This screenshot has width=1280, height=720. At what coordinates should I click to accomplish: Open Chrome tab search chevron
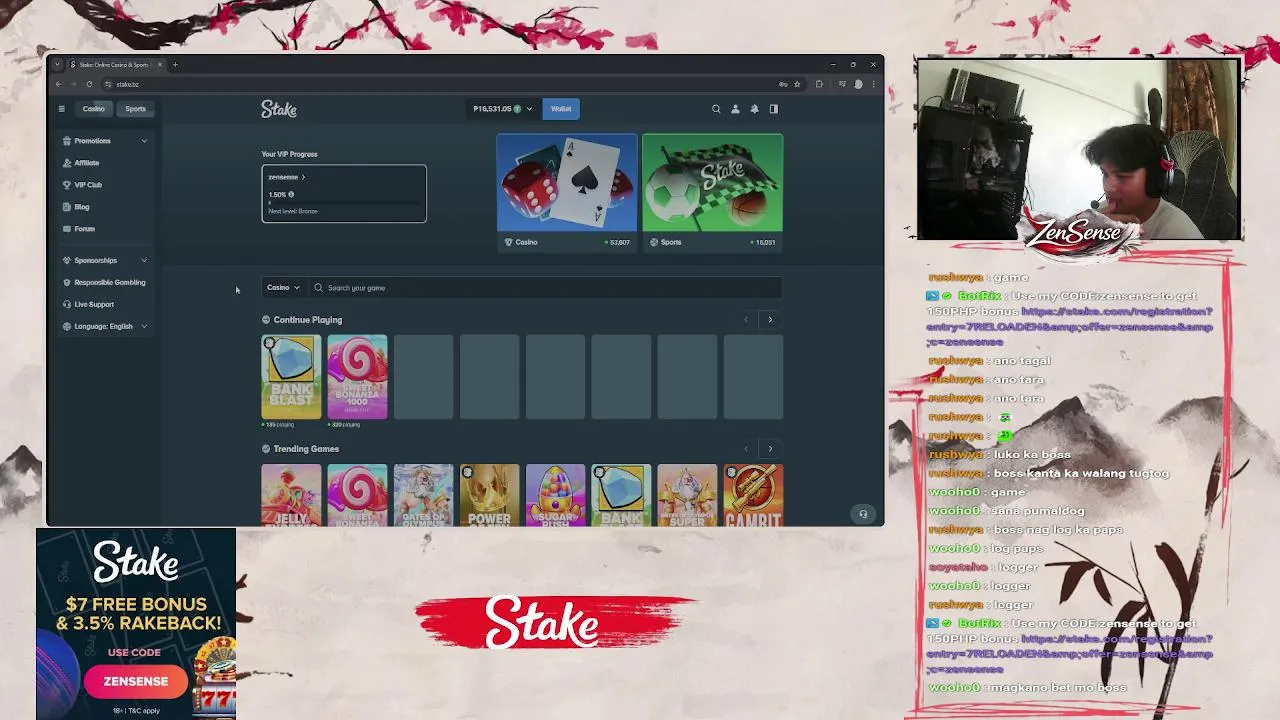57,65
